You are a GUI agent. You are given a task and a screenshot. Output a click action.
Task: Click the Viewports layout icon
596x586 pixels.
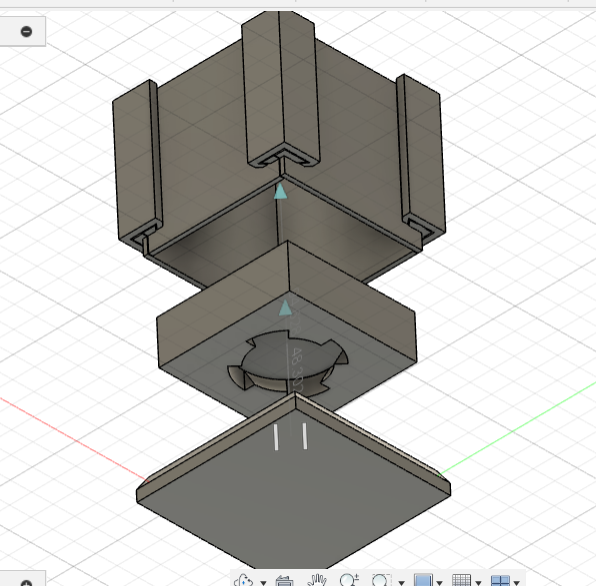[500, 581]
